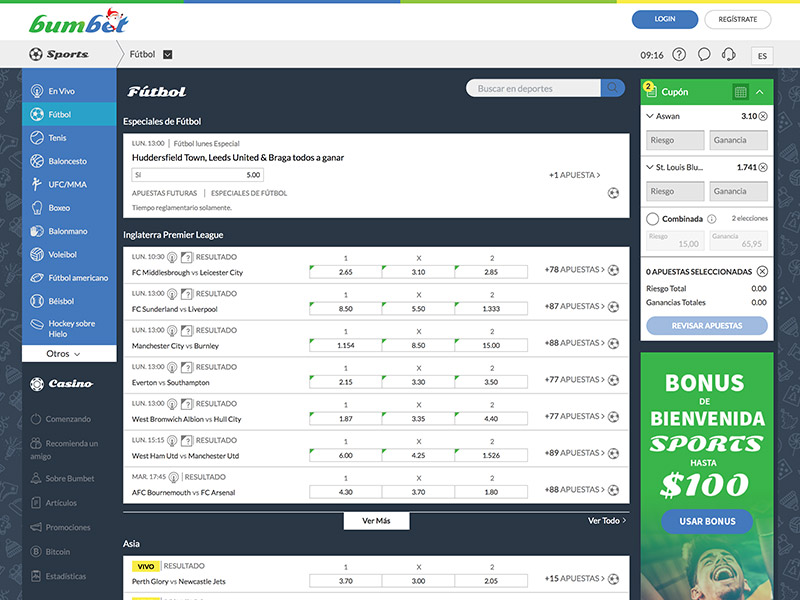Select Arsenal win odds 1.80
Screen dimensions: 800x600
[491, 492]
